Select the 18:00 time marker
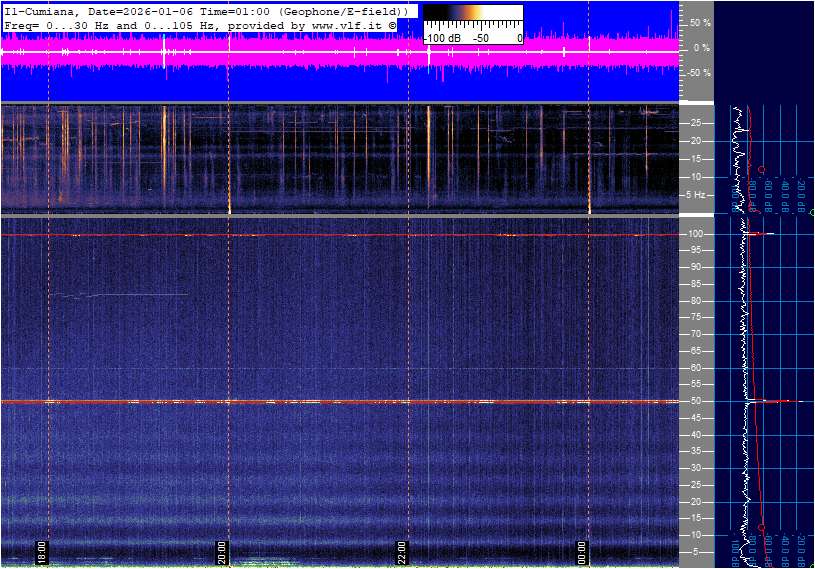The height and width of the screenshot is (569, 815). 42,552
